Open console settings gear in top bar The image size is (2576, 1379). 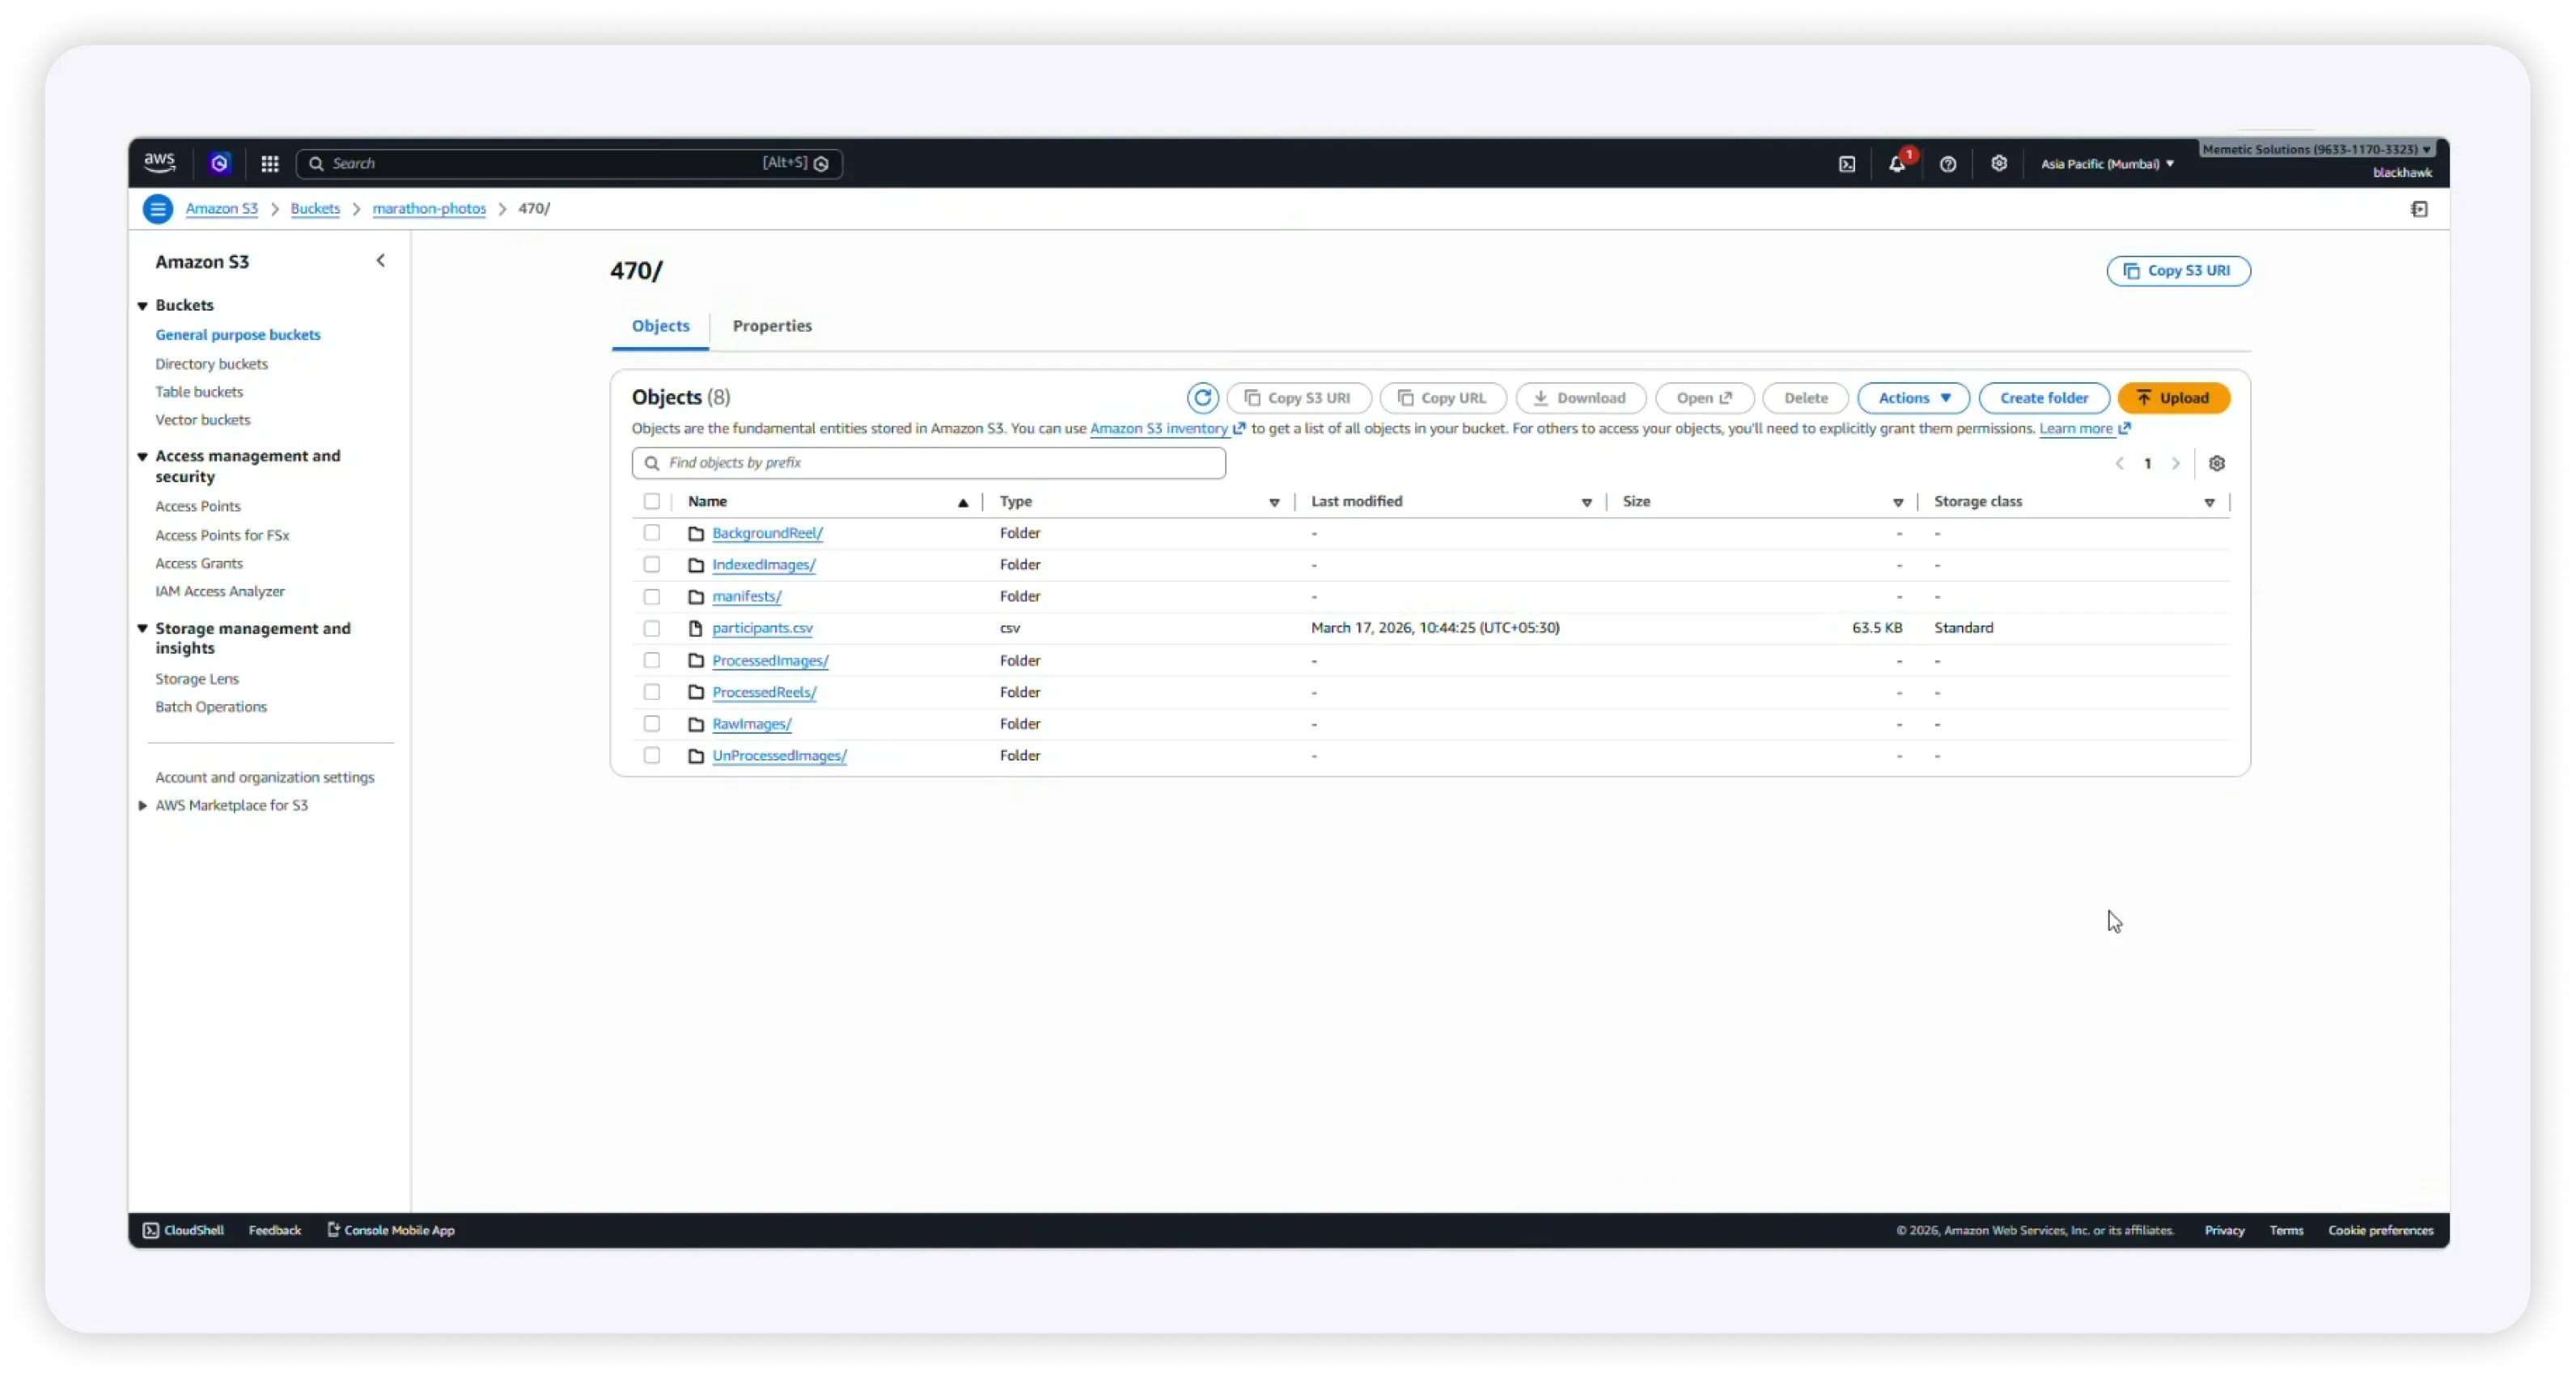(1999, 163)
